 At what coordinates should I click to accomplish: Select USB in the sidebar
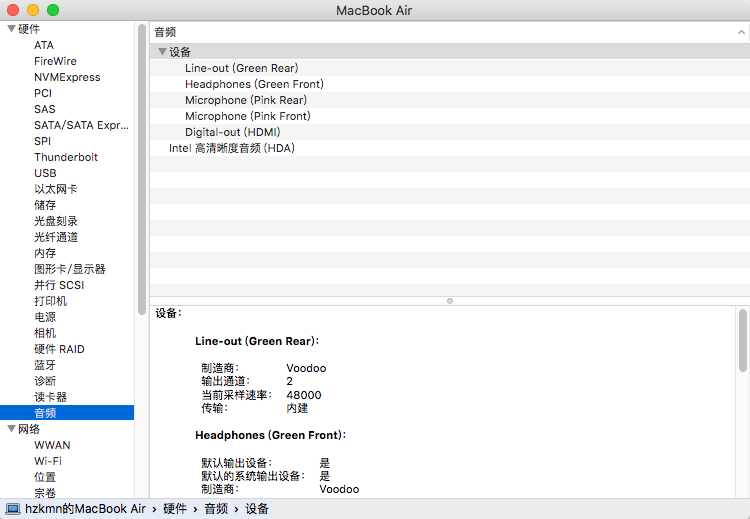[45, 173]
